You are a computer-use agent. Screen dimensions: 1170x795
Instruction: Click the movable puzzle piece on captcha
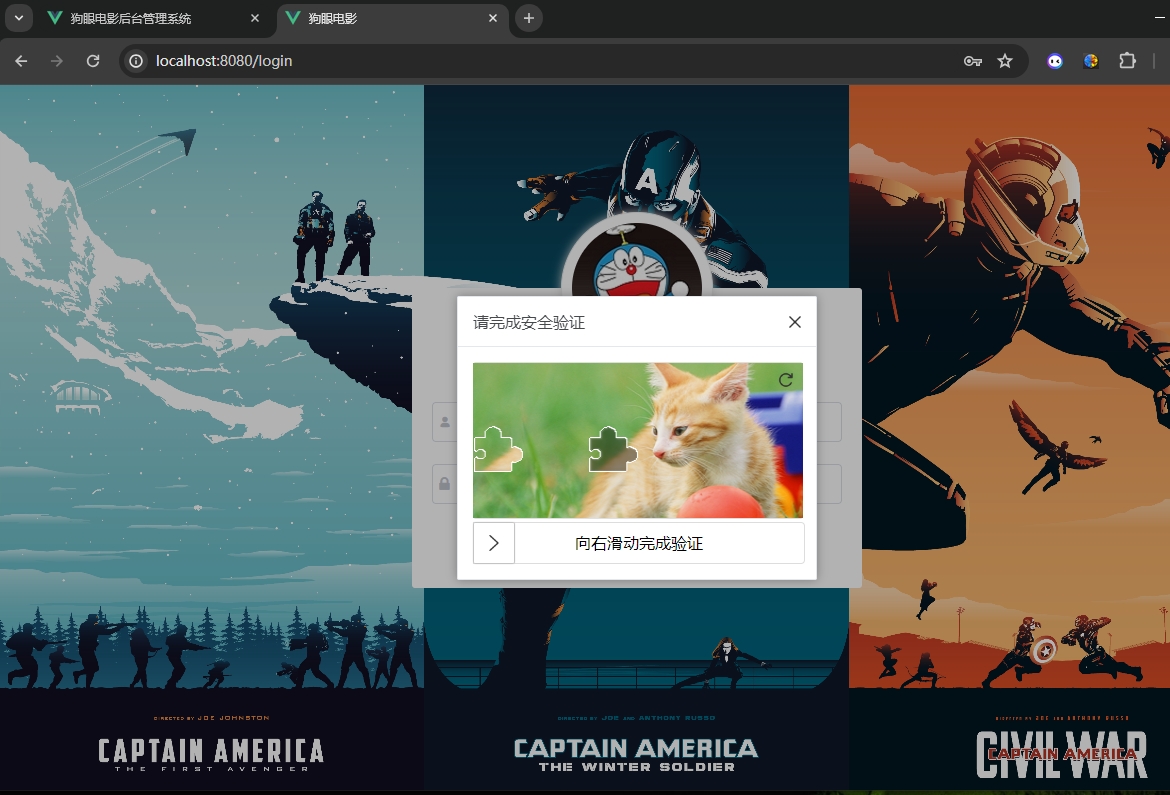pyautogui.click(x=498, y=449)
